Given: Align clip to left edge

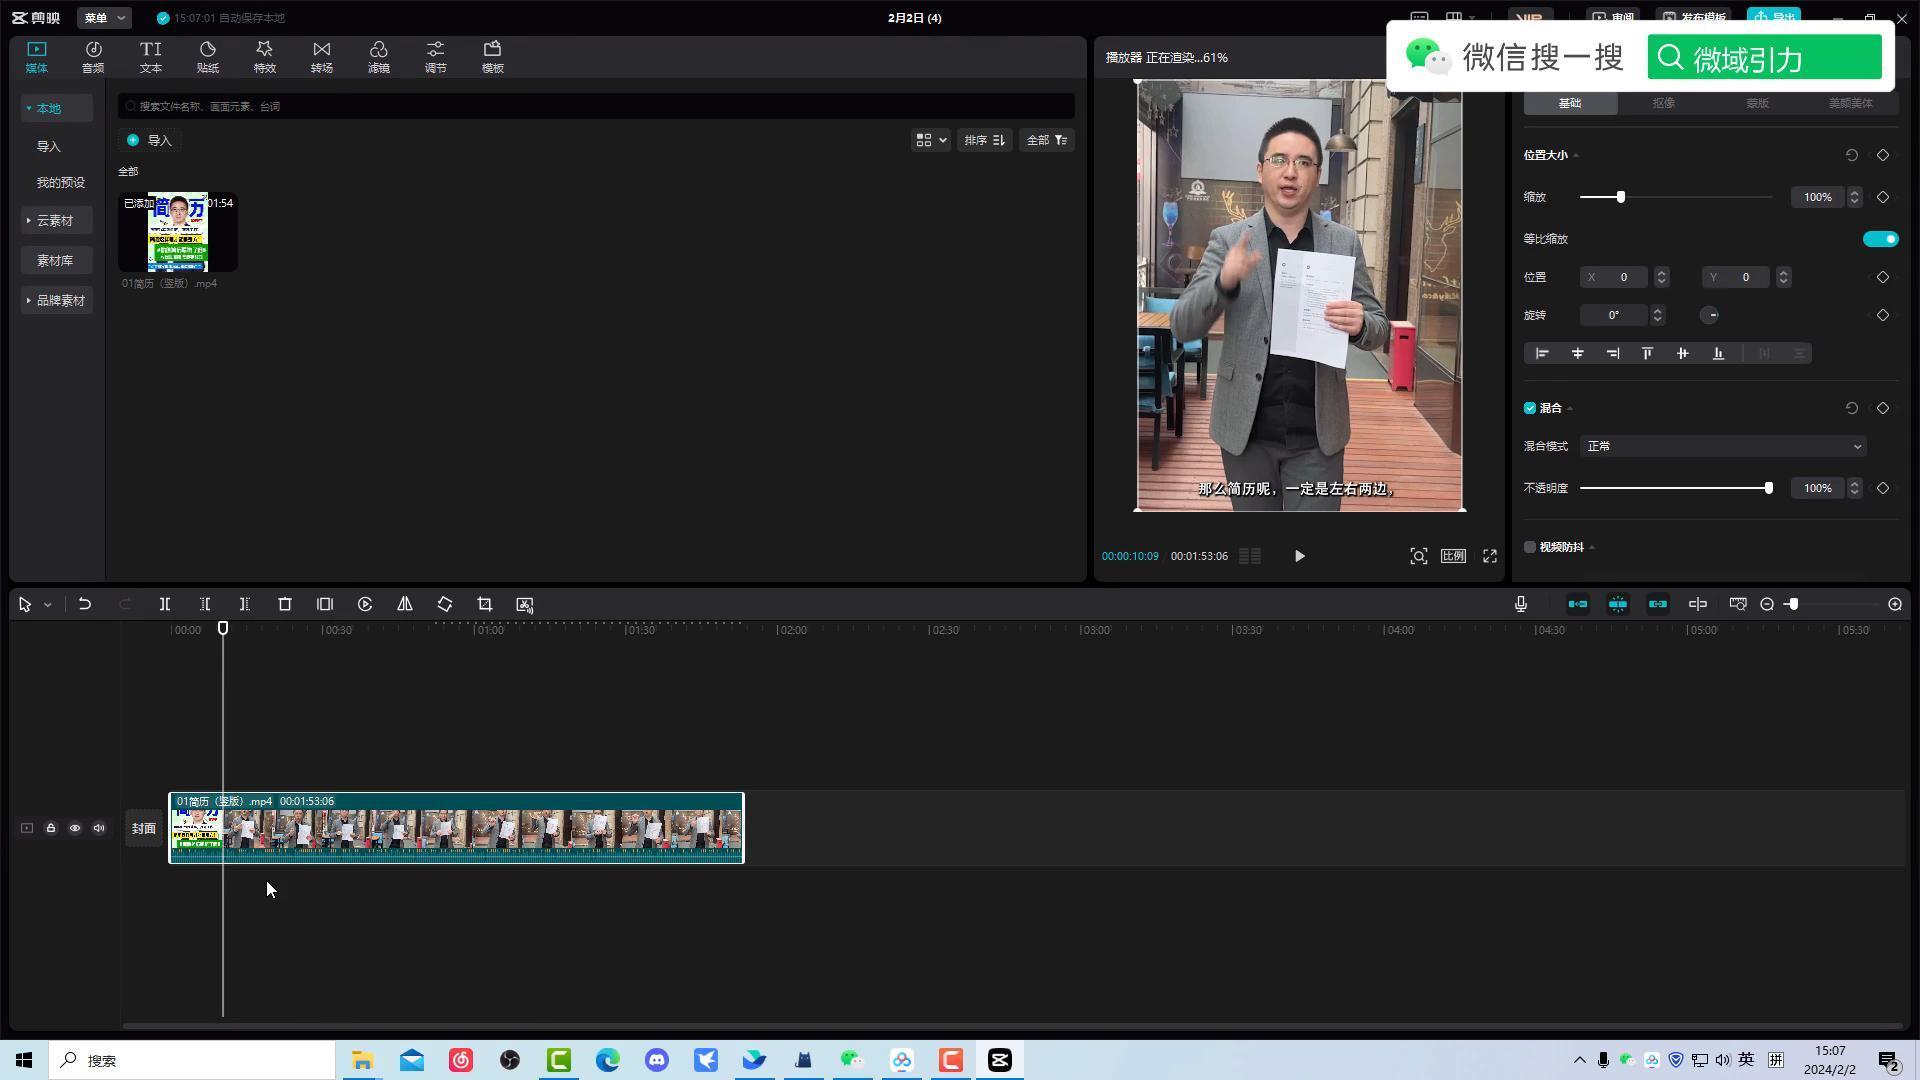Looking at the screenshot, I should pos(1542,353).
